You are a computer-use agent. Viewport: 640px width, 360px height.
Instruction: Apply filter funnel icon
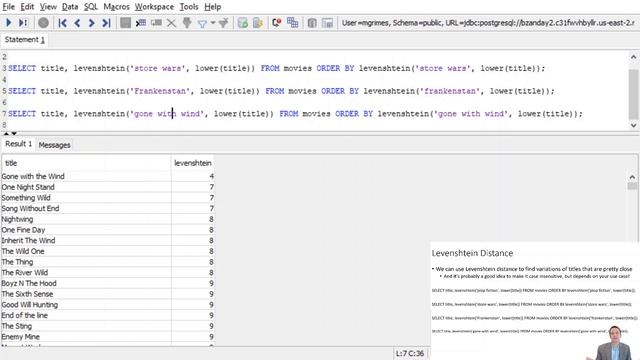(x=202, y=23)
